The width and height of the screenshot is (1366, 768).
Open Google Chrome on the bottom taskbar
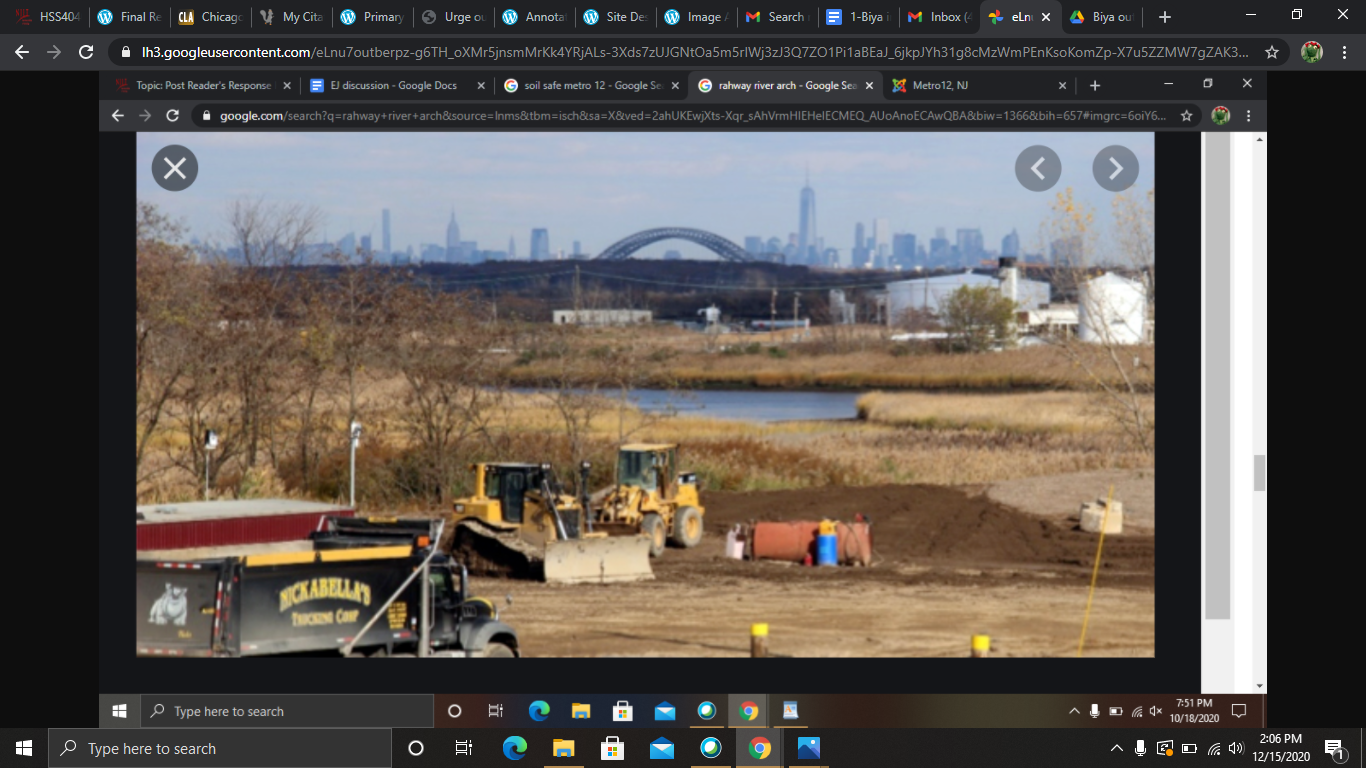pyautogui.click(x=759, y=748)
